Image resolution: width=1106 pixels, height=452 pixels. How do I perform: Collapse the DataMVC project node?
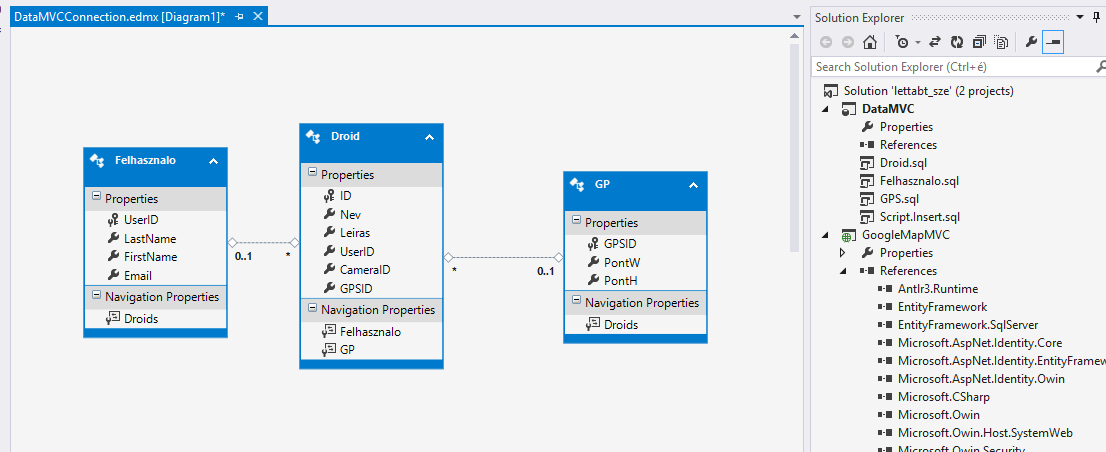tap(825, 109)
